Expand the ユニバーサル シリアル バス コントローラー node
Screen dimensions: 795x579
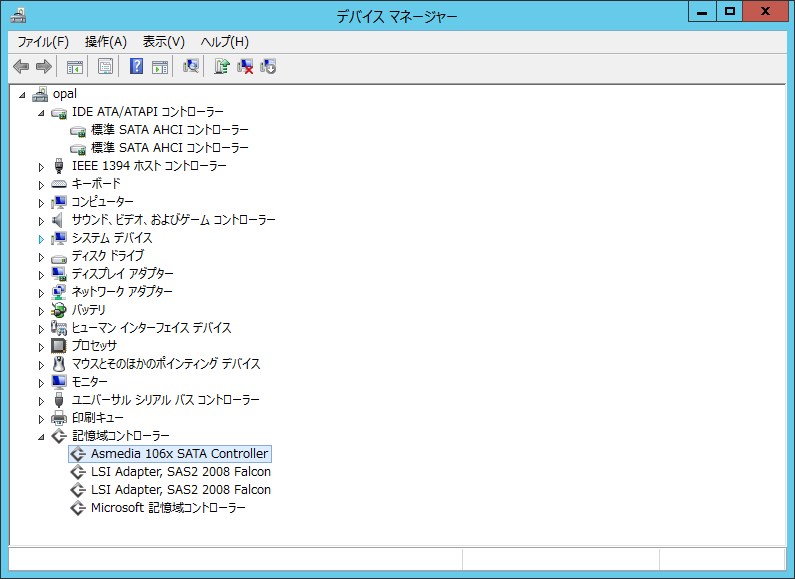[x=41, y=401]
